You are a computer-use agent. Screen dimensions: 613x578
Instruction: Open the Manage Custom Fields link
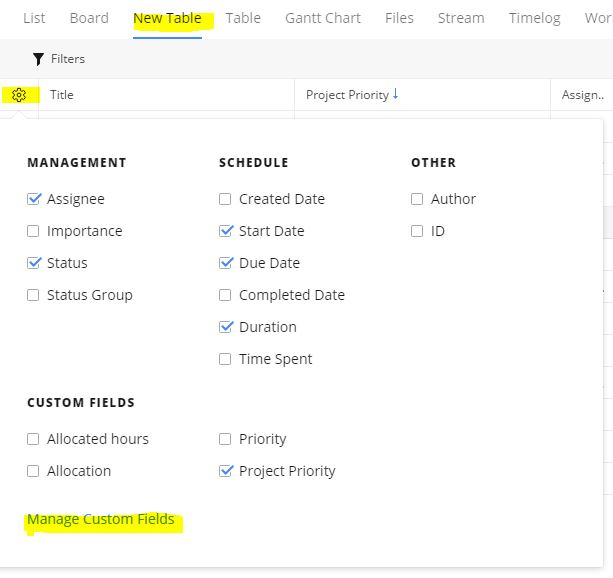[101, 519]
